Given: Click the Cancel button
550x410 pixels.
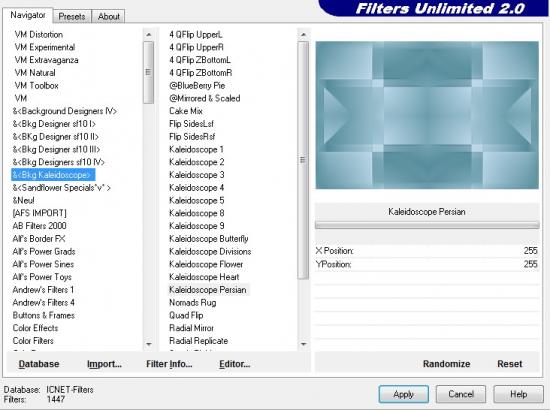Looking at the screenshot, I should coord(461,394).
